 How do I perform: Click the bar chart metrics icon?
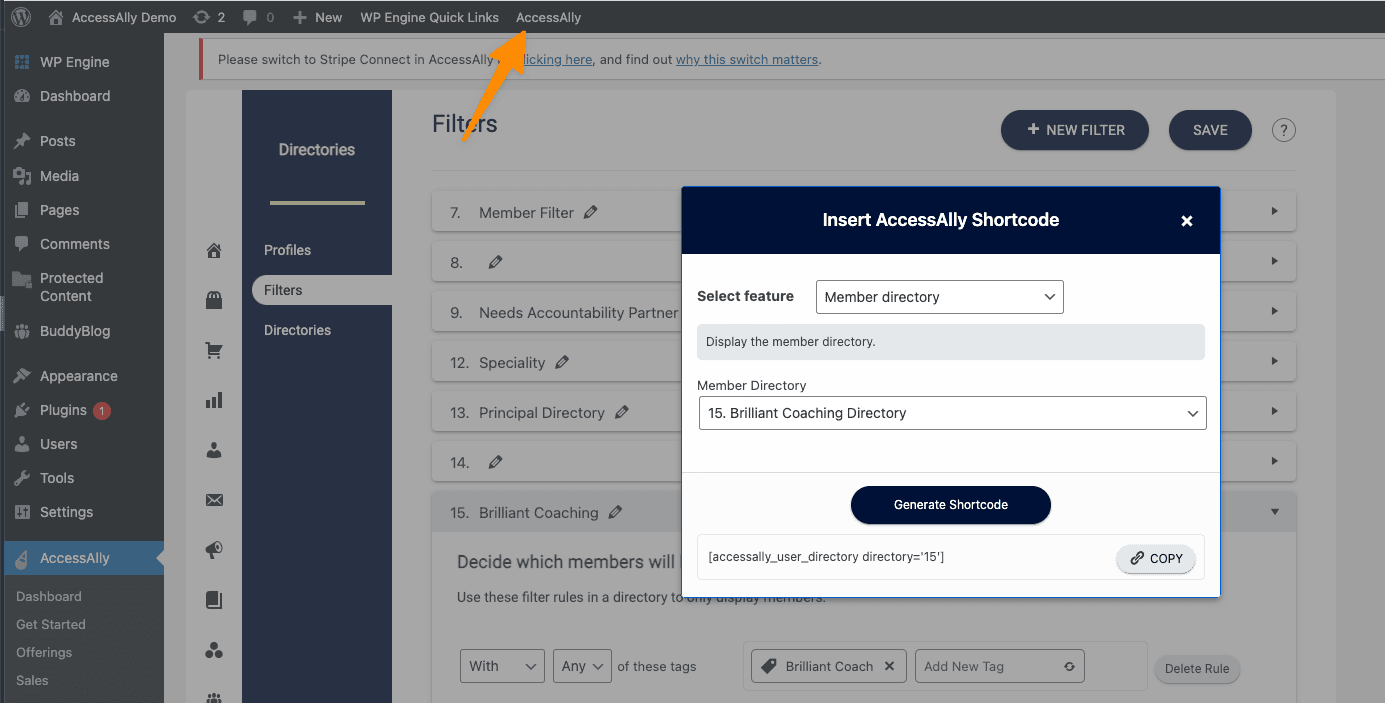point(214,400)
